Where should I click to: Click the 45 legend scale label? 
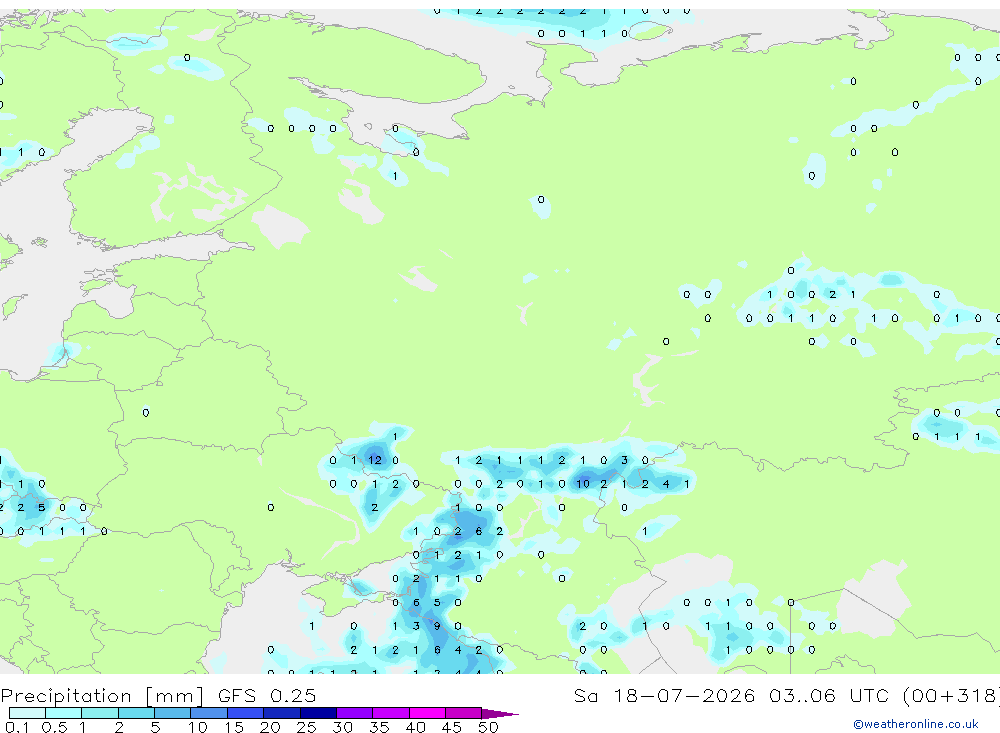(x=452, y=727)
